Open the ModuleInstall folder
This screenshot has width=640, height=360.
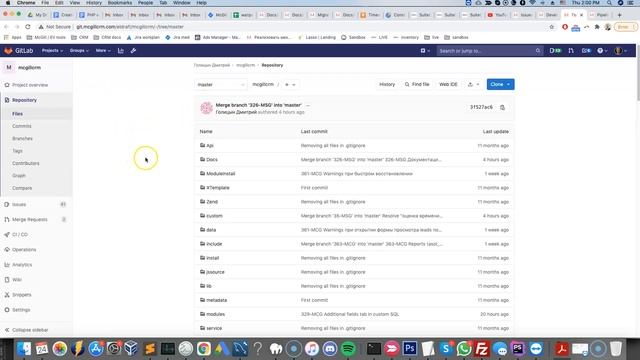pyautogui.click(x=220, y=174)
